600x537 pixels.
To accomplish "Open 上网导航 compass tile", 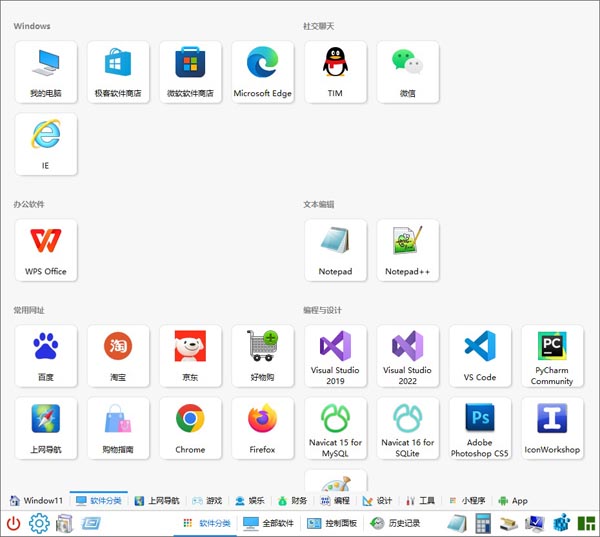I will [46, 428].
